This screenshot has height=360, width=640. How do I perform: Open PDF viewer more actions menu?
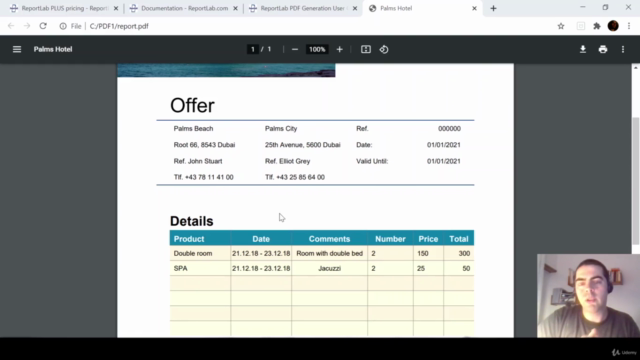coord(623,49)
